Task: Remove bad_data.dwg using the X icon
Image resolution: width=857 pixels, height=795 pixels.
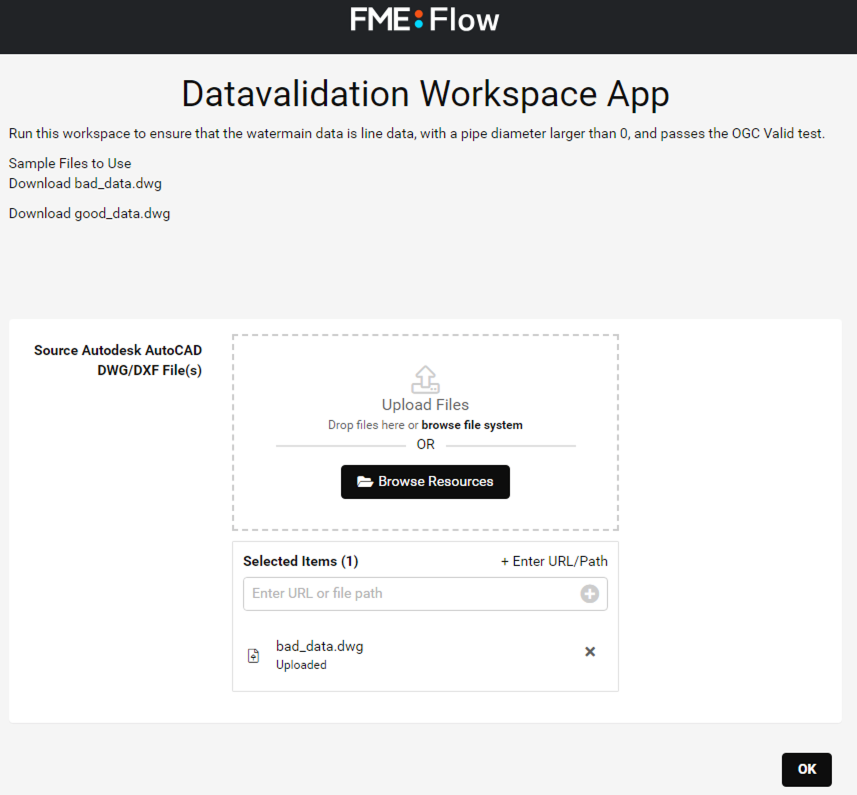Action: tap(589, 651)
